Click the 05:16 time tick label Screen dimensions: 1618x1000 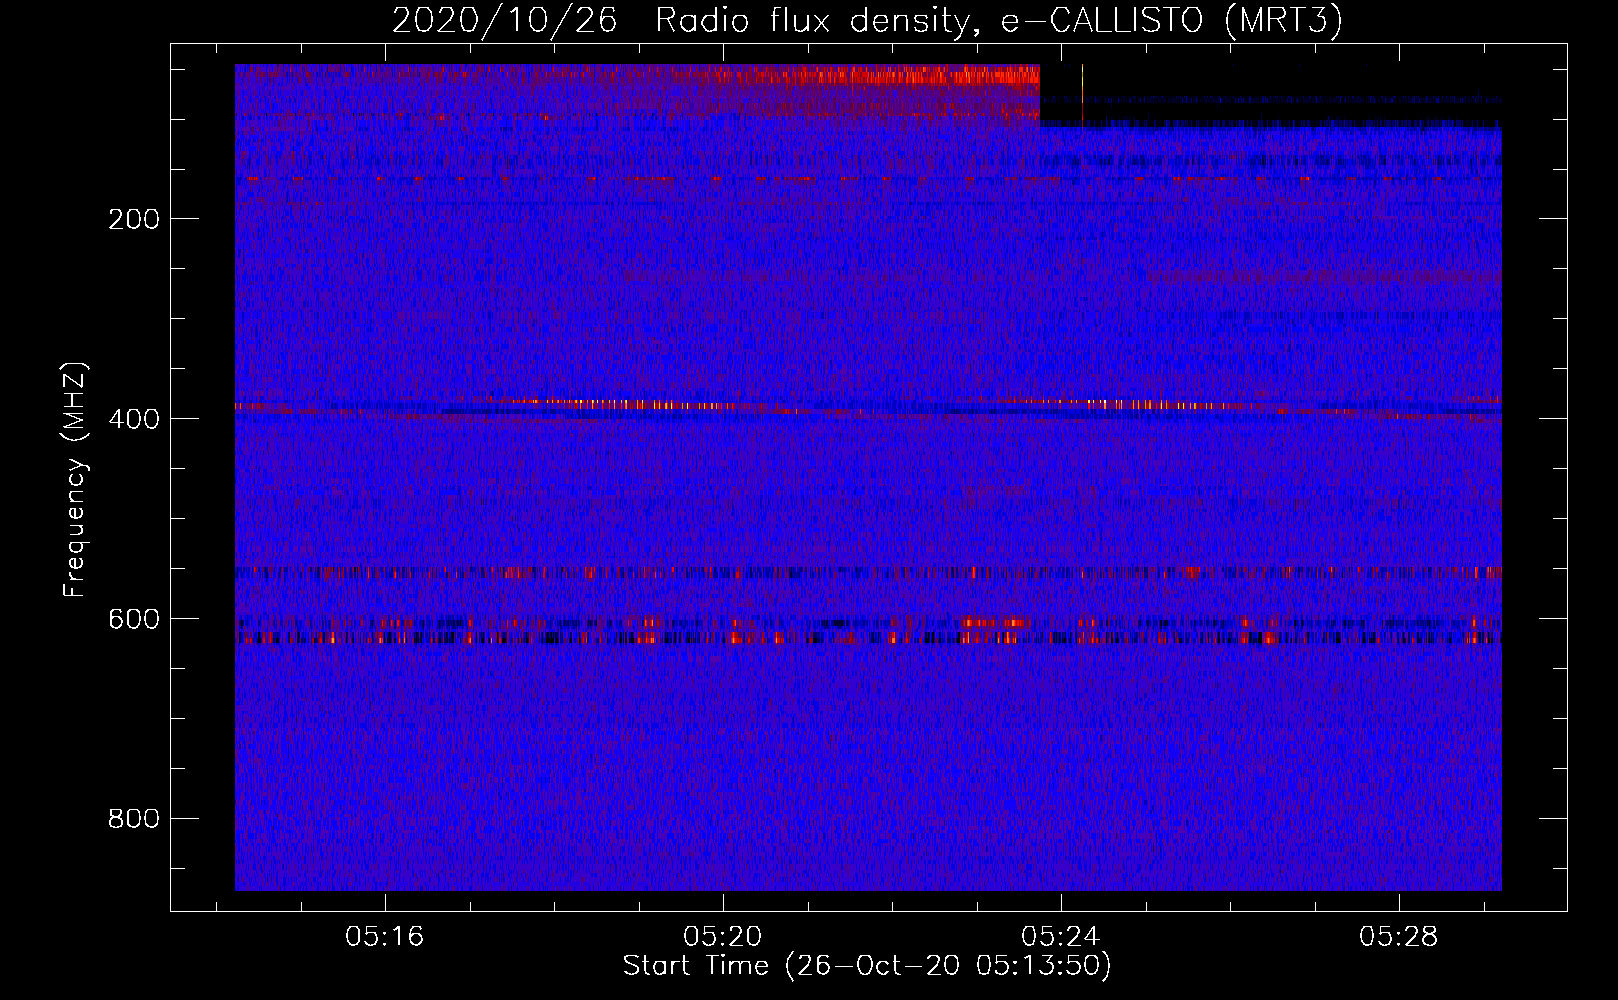tap(385, 937)
